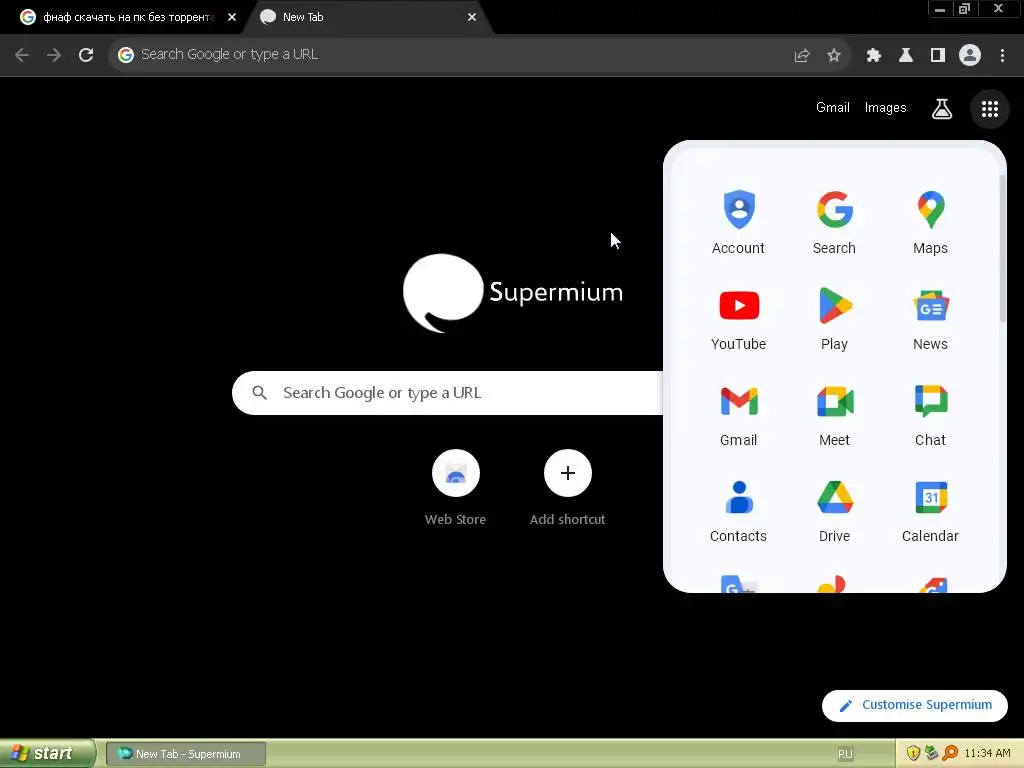Open Gmail icon in apps grid

pyautogui.click(x=739, y=414)
